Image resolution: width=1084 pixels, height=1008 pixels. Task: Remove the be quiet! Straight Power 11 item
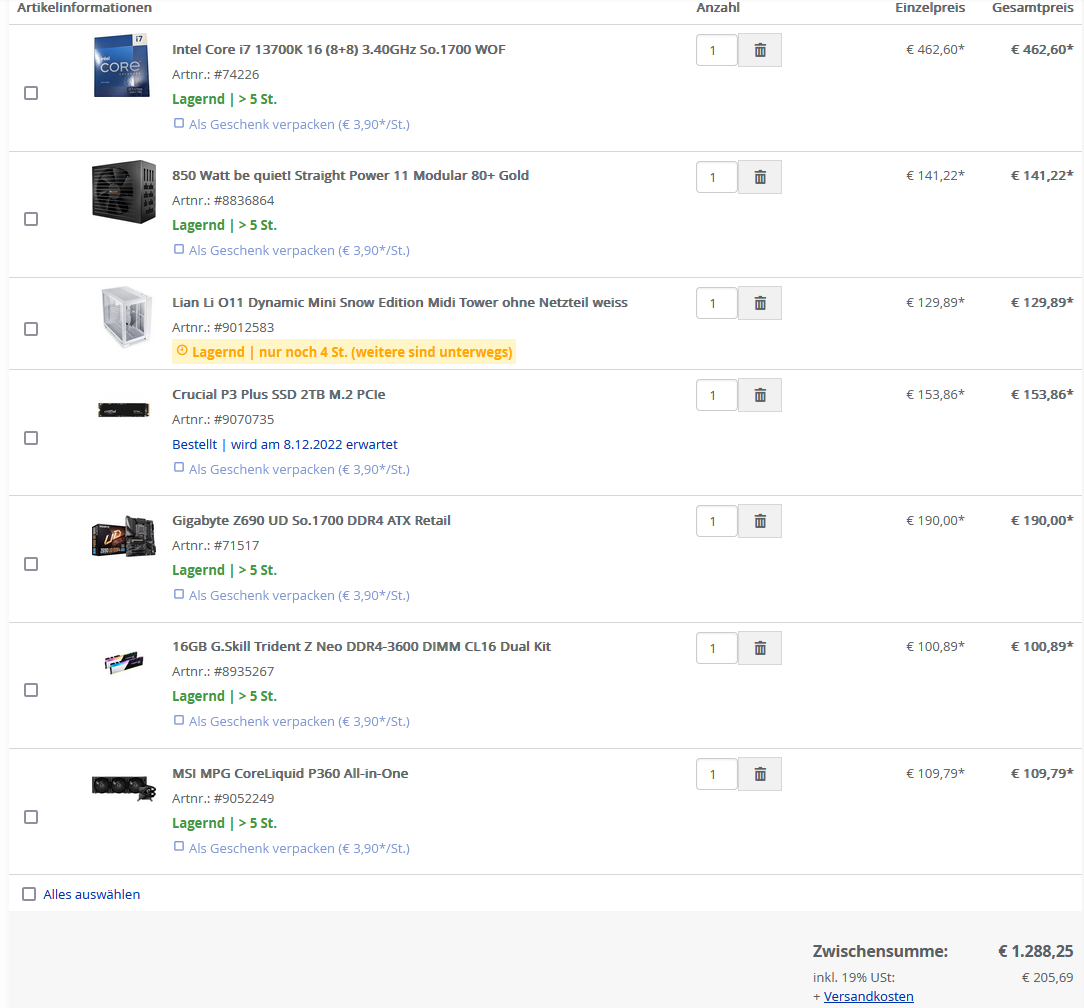[x=760, y=178]
